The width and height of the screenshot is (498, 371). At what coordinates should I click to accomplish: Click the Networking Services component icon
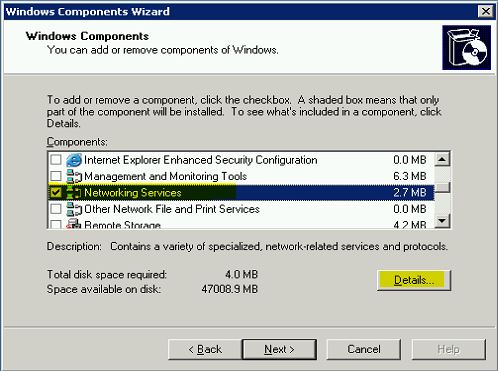pos(74,192)
